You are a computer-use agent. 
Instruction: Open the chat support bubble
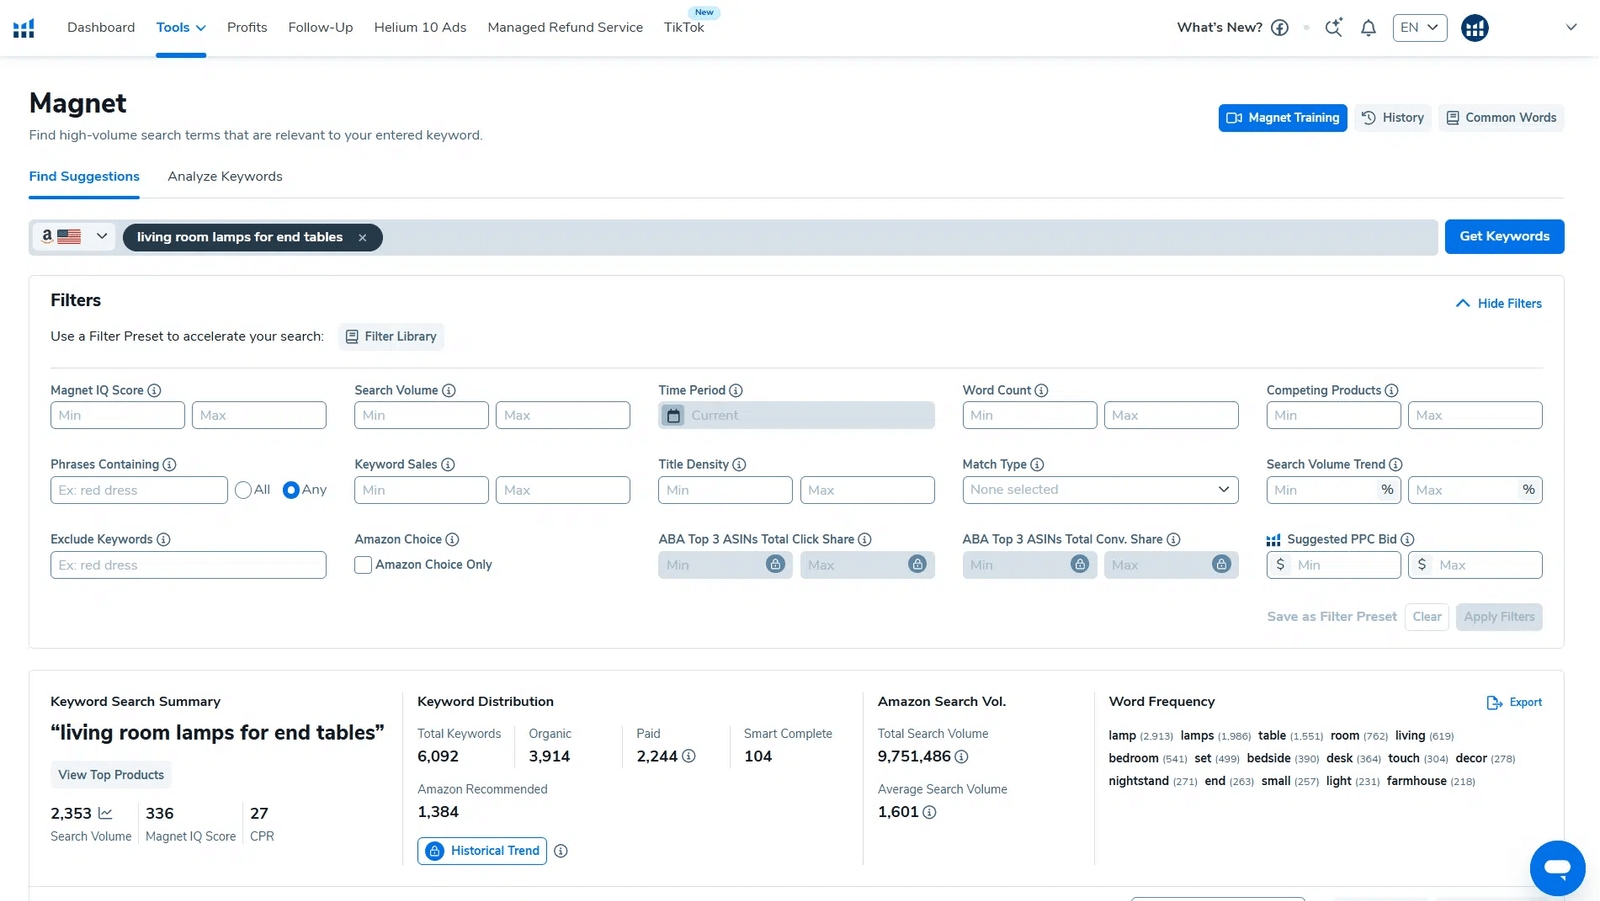1557,868
